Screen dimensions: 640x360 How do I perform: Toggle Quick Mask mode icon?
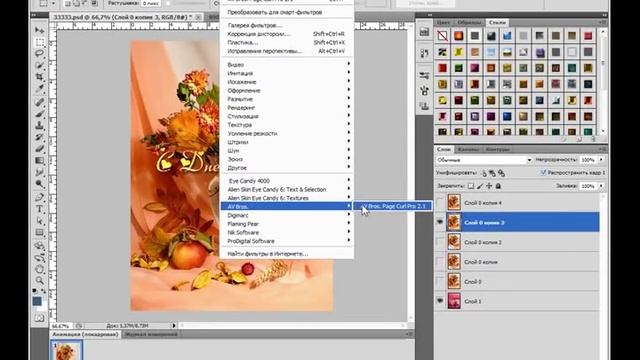coord(39,318)
